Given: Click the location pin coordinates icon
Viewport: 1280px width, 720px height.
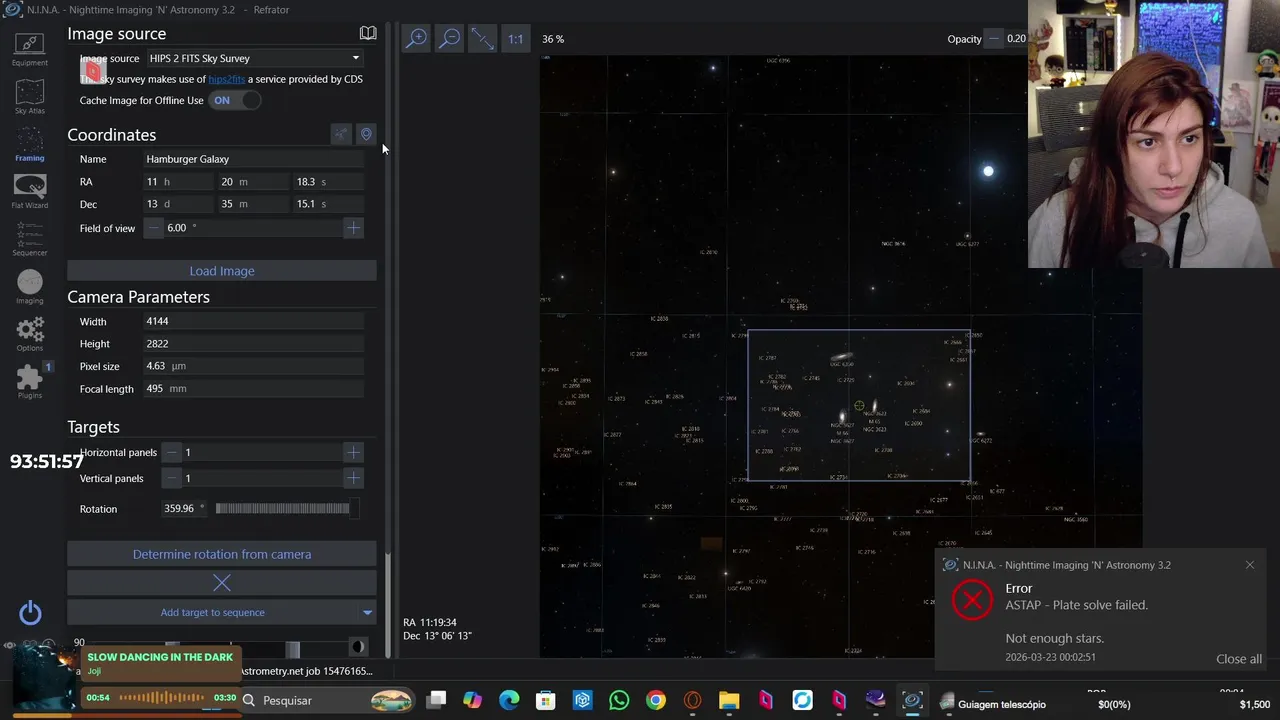Looking at the screenshot, I should 366,134.
